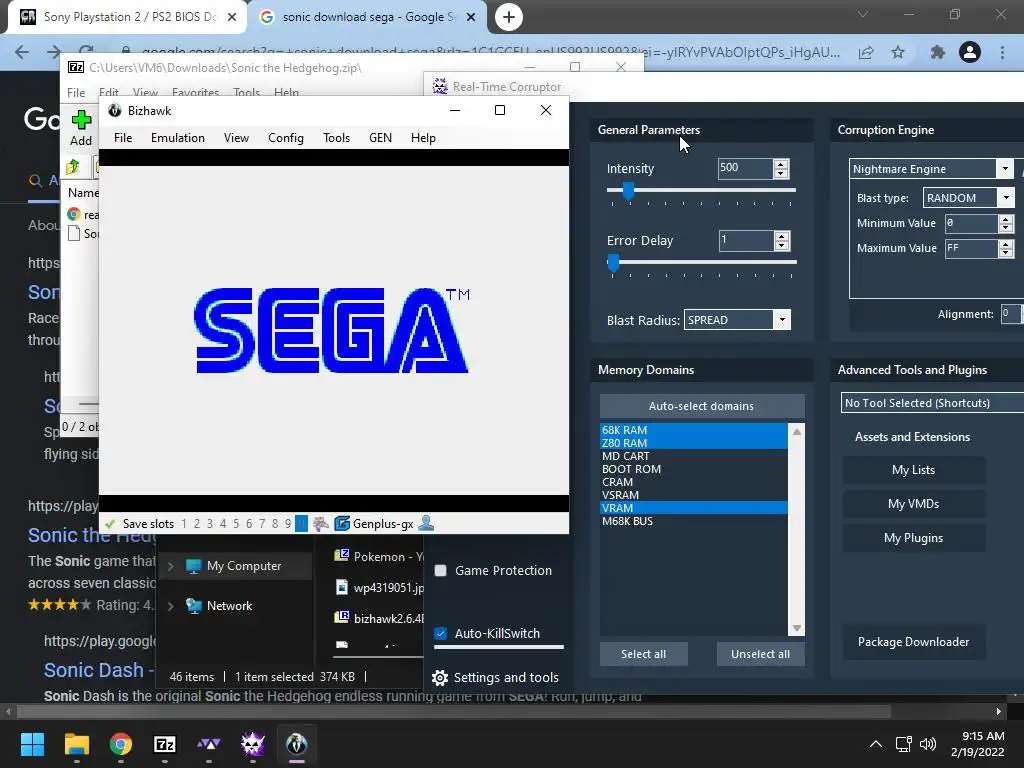Click the Unselect all domains button
This screenshot has height=768, width=1024.
pos(760,654)
